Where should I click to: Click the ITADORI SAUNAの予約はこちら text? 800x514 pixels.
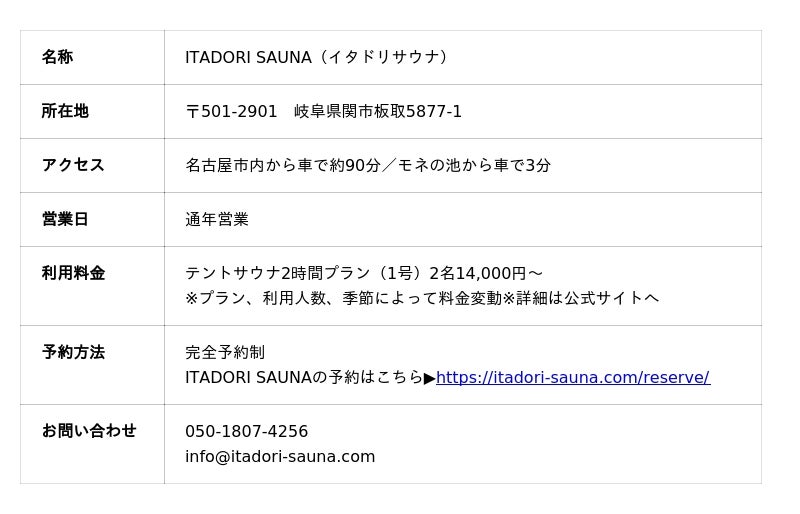coord(304,378)
